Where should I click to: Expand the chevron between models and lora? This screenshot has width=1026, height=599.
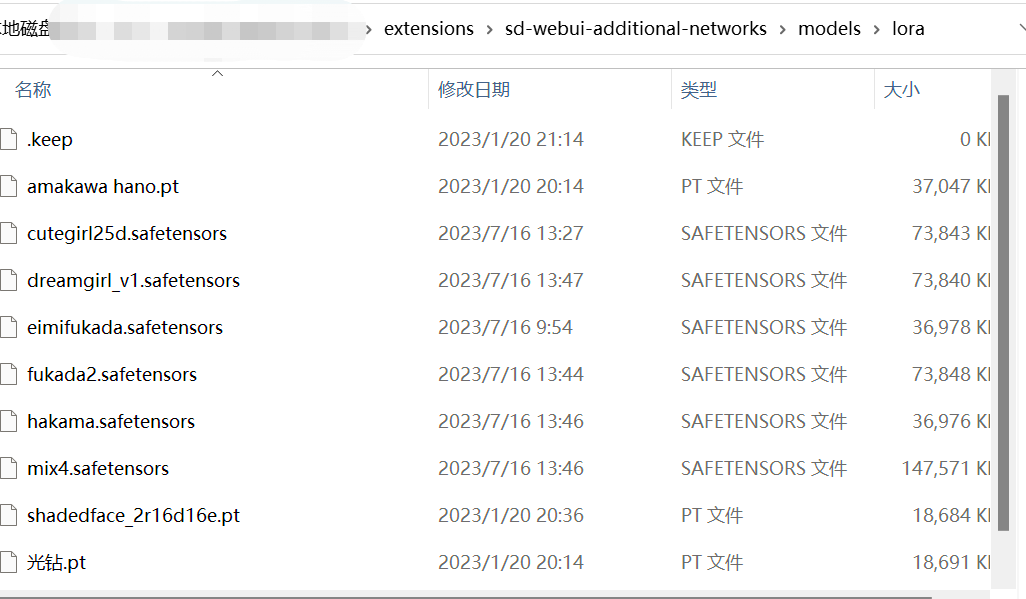tap(876, 29)
